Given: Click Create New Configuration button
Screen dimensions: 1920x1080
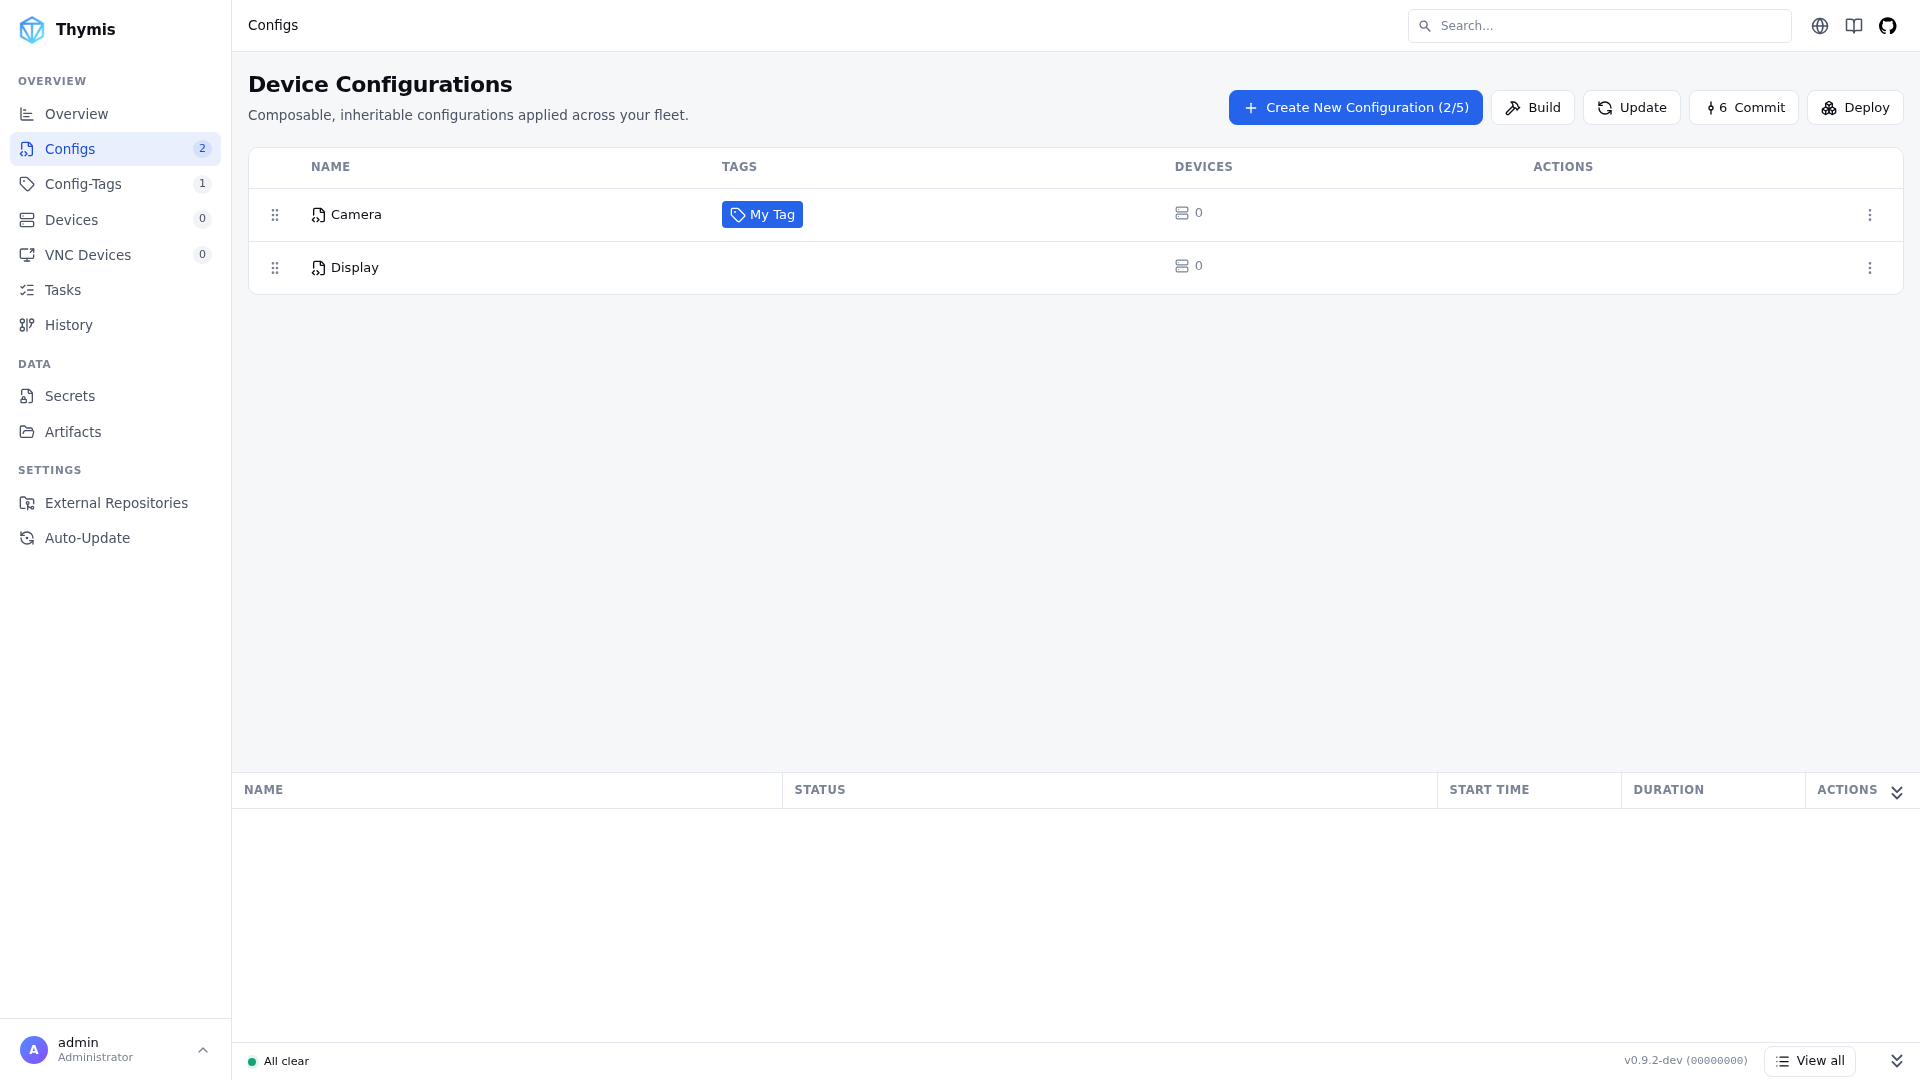Looking at the screenshot, I should 1355,108.
